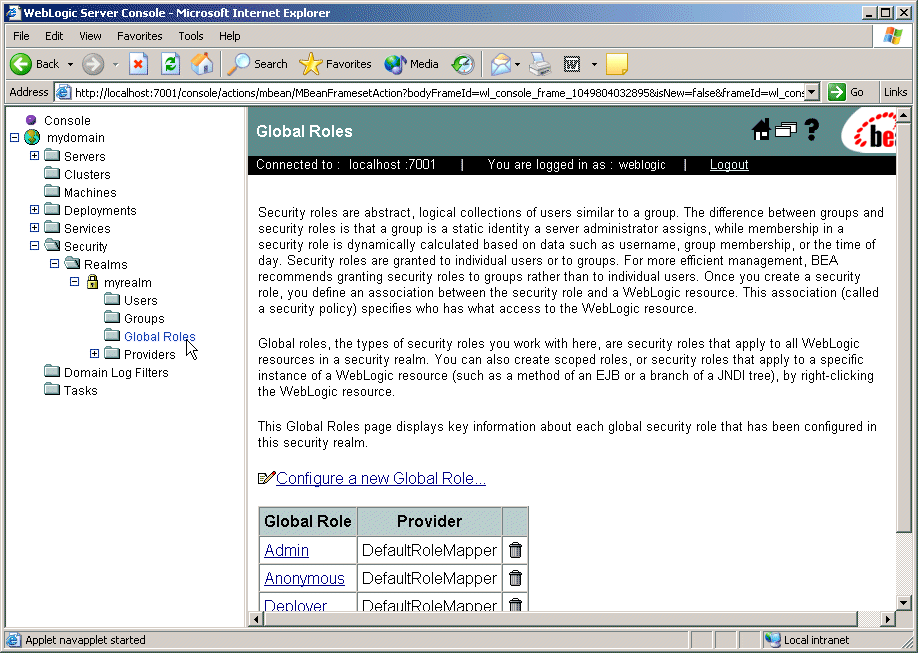Open the View menu
This screenshot has height=653, width=918.
point(90,36)
